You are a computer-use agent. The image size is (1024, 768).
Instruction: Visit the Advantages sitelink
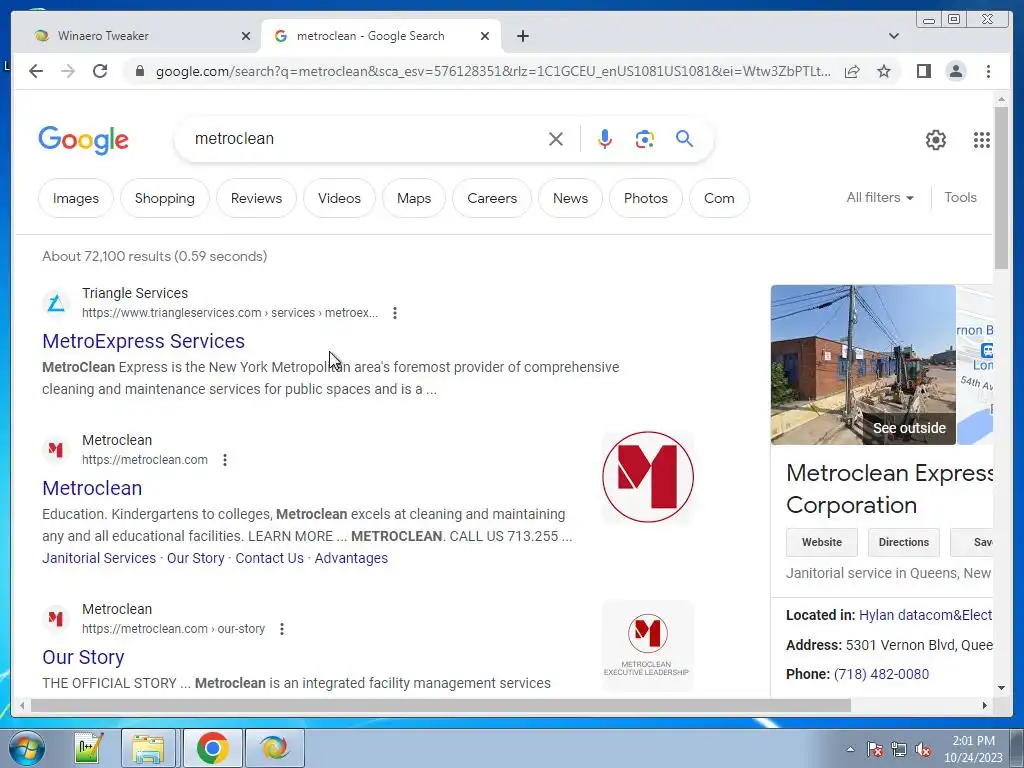click(x=351, y=558)
